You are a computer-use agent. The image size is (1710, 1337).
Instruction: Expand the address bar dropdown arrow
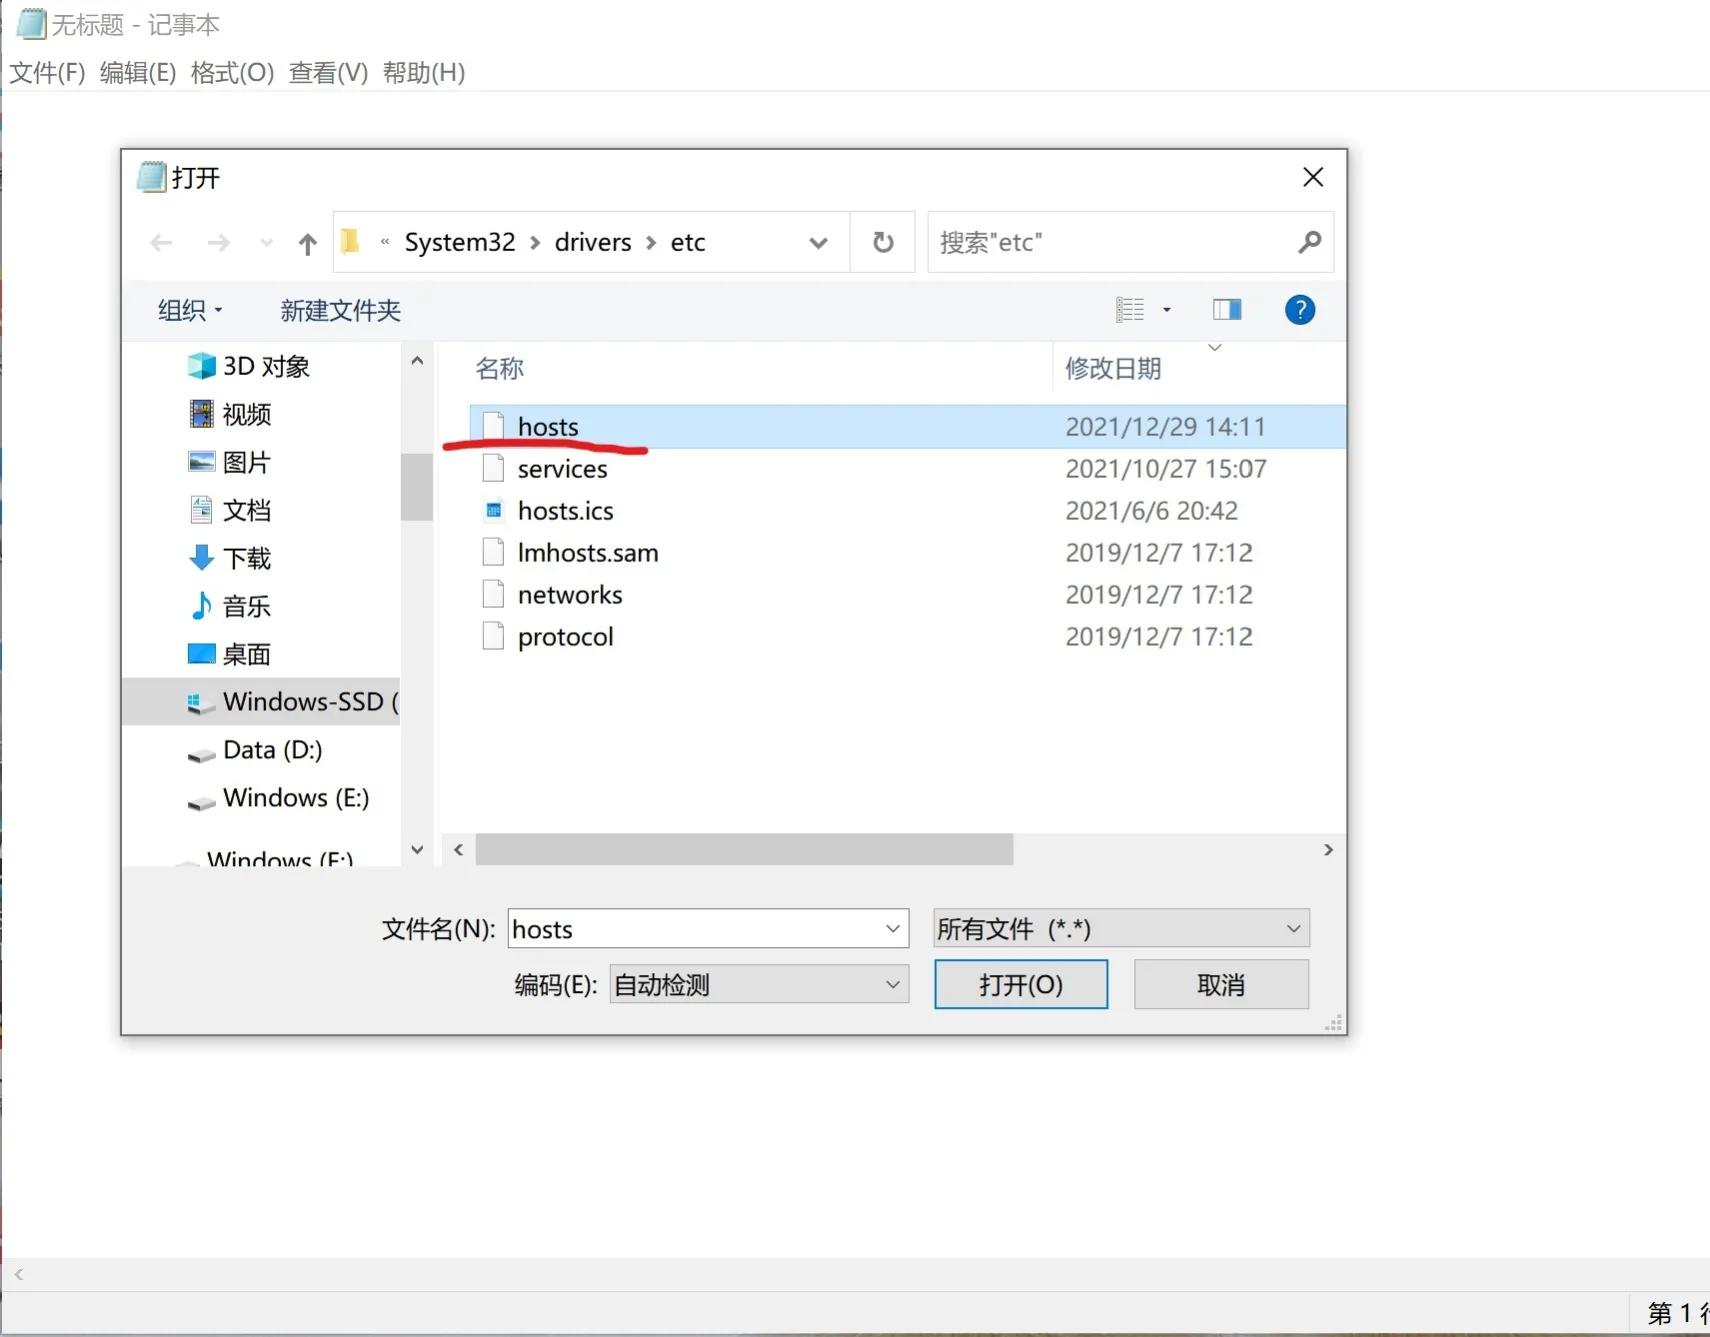[x=818, y=242]
